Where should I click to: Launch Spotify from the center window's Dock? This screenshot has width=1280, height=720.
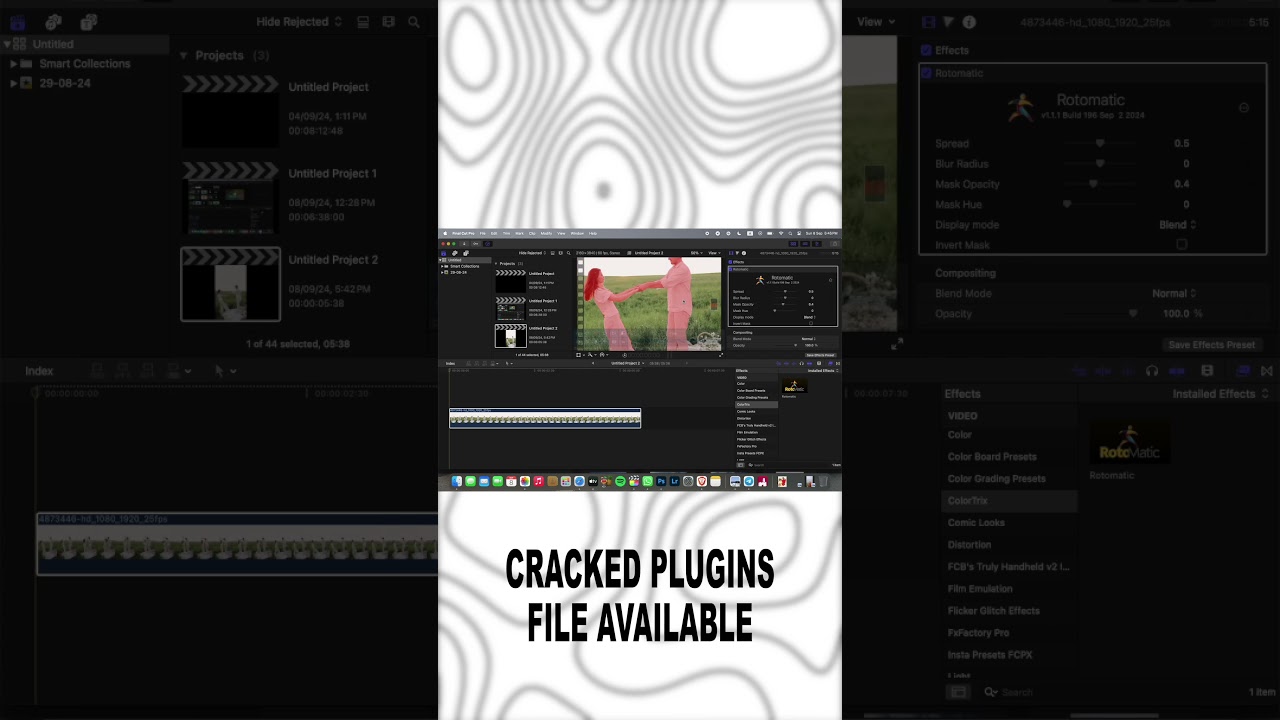(x=620, y=481)
